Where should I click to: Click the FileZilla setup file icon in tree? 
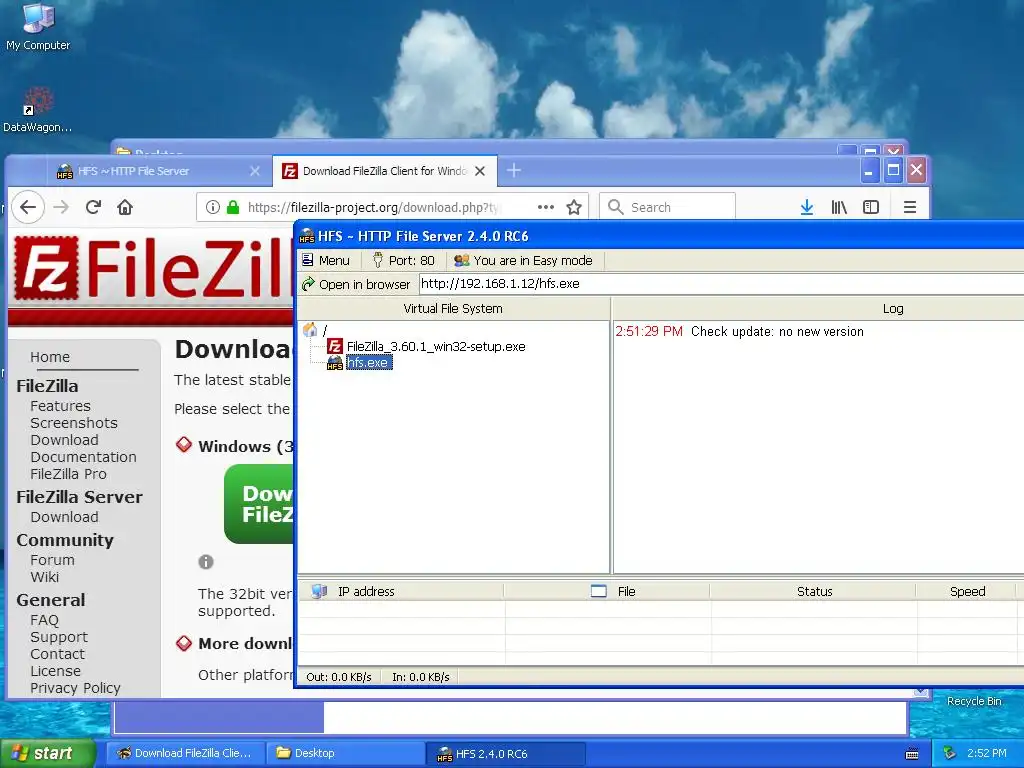[x=335, y=346]
